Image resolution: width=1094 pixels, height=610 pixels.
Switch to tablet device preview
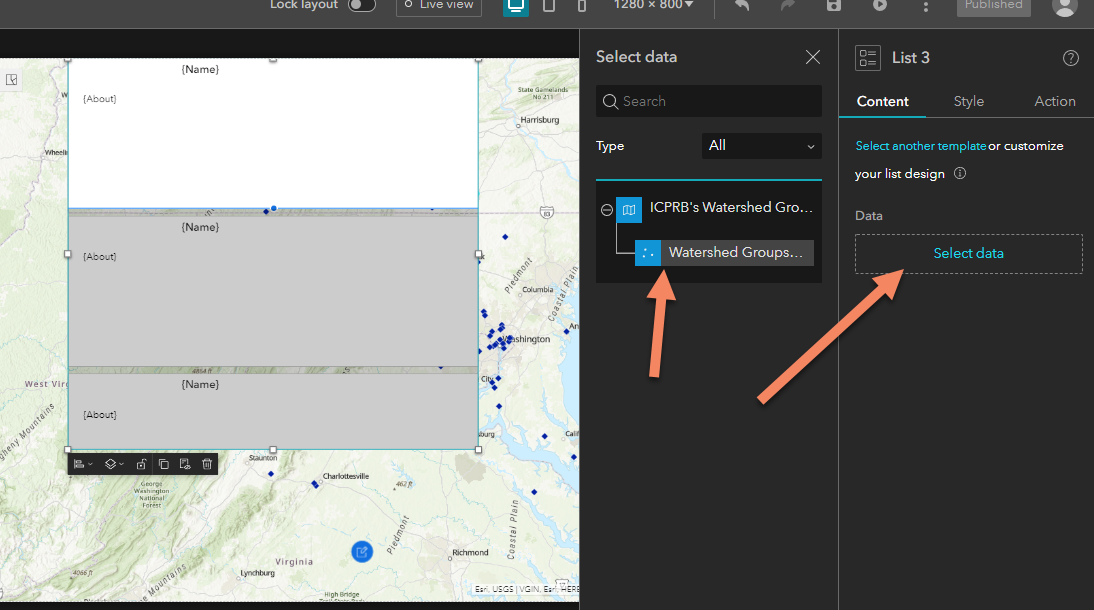[549, 6]
